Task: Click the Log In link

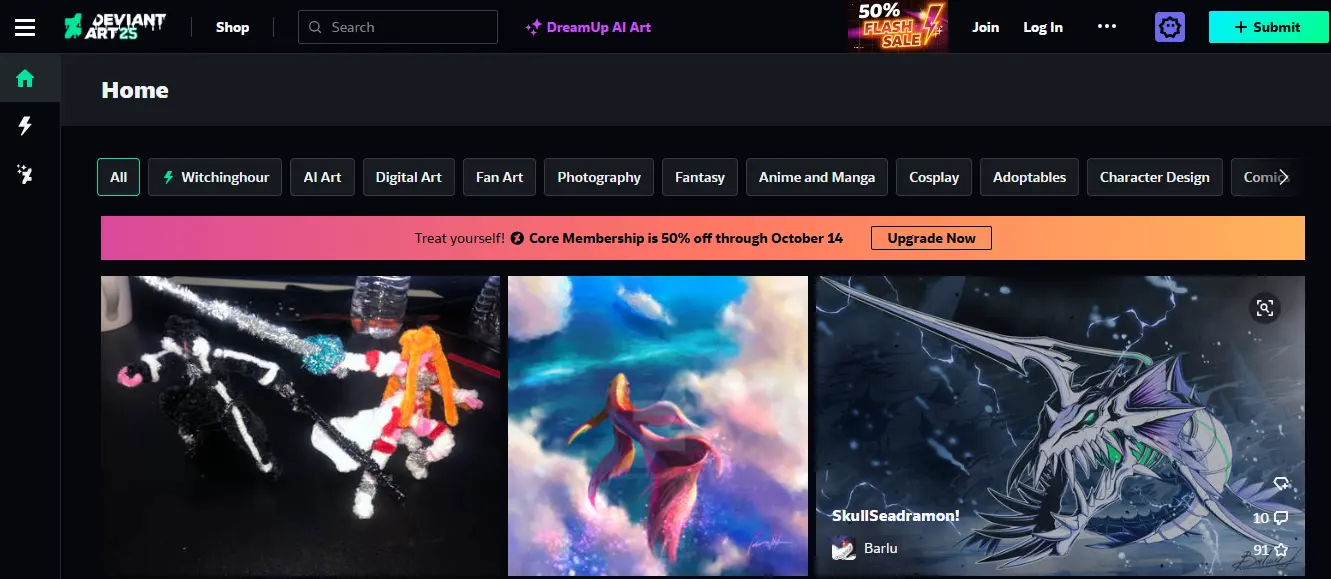Action: [x=1042, y=27]
